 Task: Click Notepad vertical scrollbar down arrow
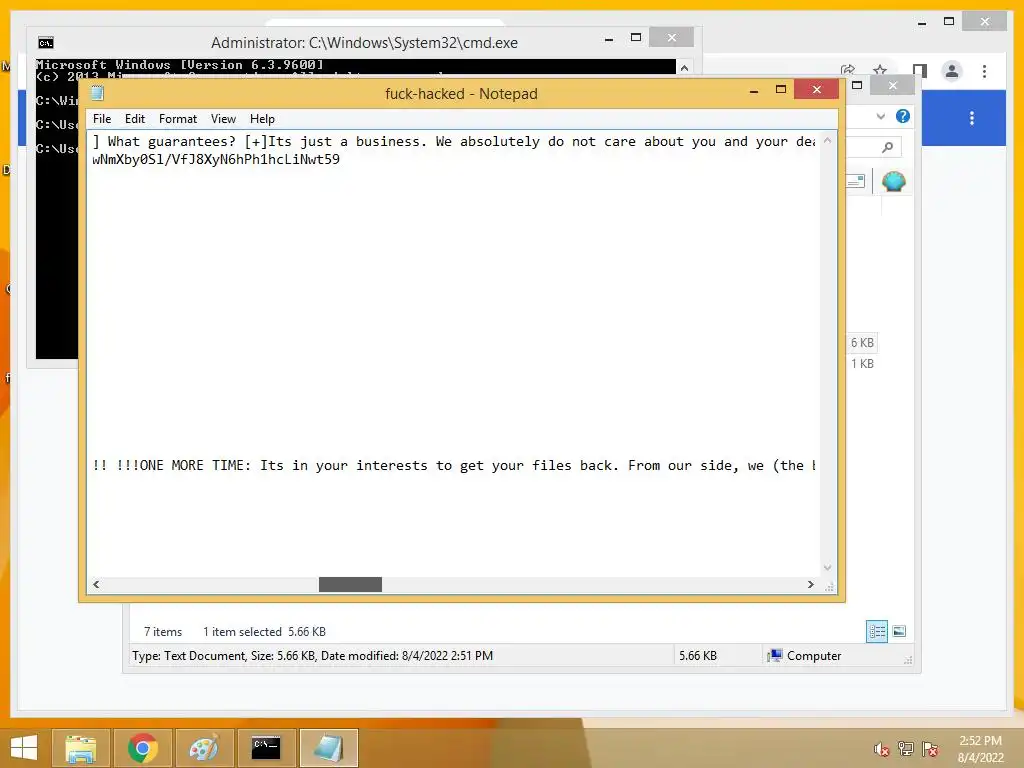827,568
